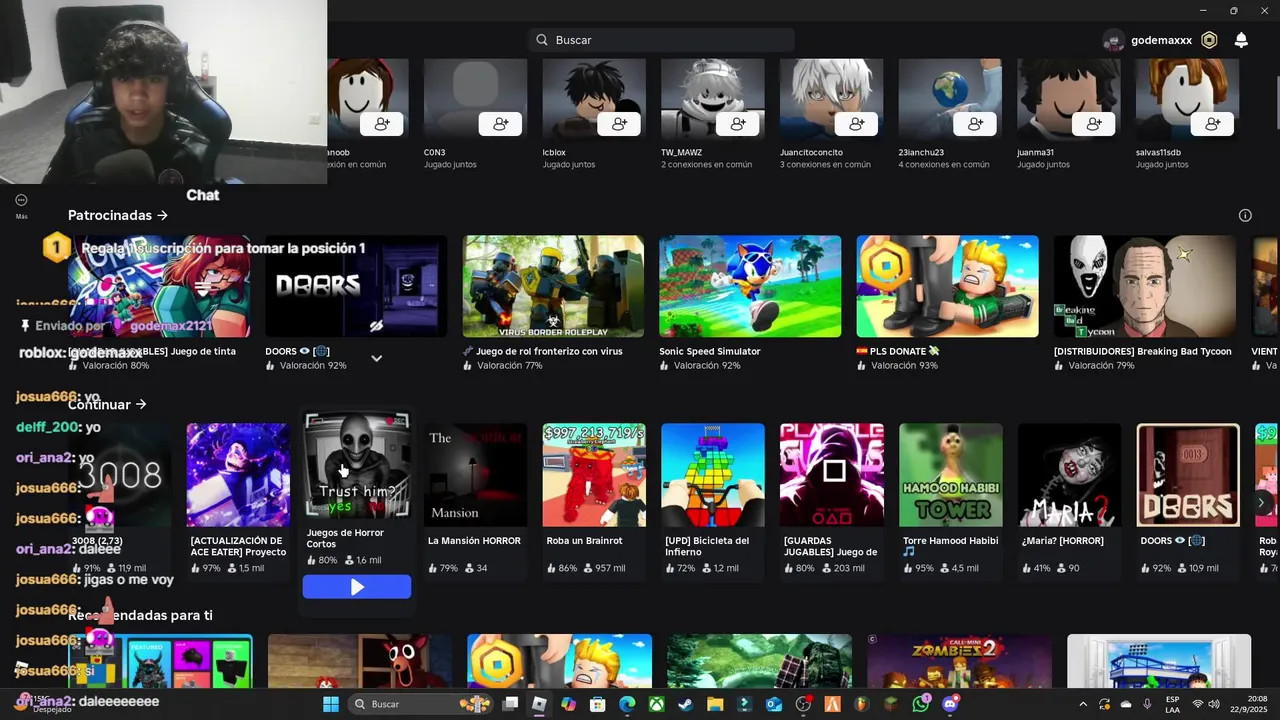Add anoob as a friend
The width and height of the screenshot is (1280, 720).
coord(381,124)
